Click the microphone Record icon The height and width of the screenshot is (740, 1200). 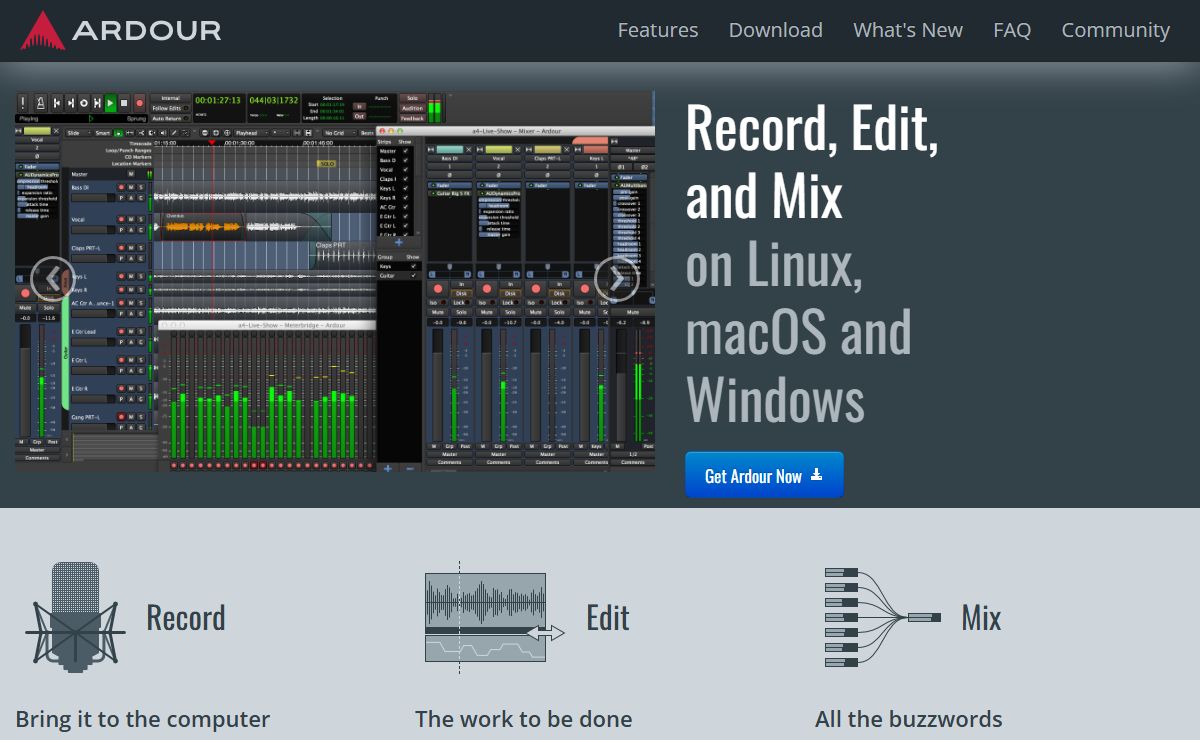tap(76, 615)
